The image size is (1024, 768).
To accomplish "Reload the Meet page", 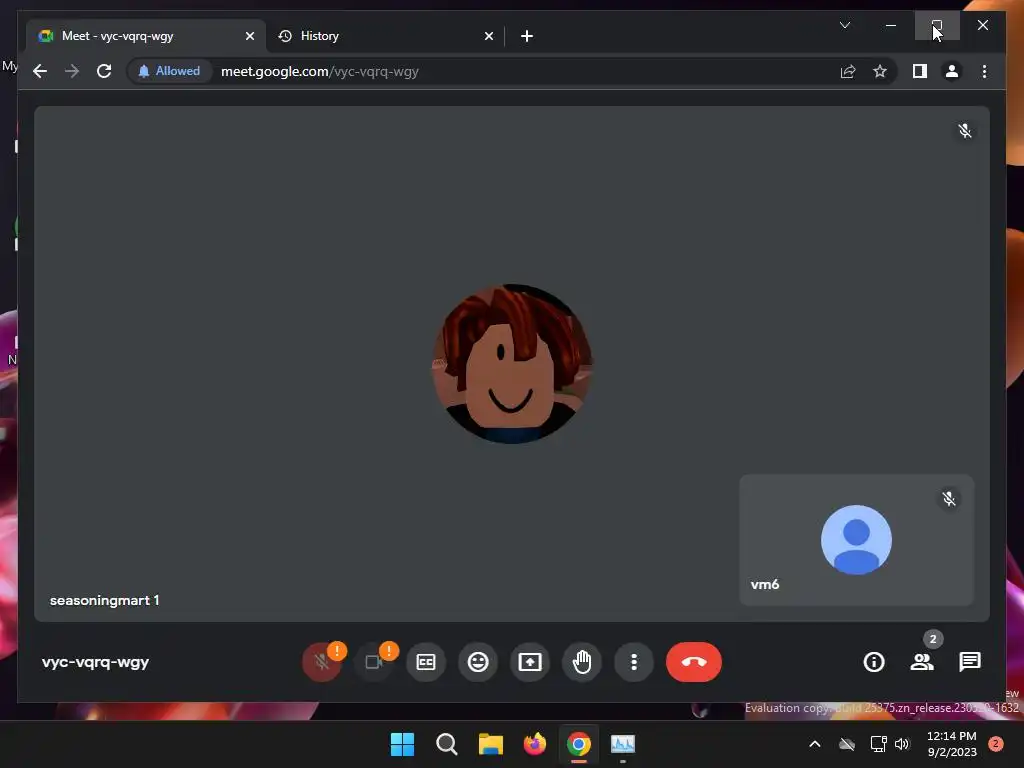I will tap(104, 71).
